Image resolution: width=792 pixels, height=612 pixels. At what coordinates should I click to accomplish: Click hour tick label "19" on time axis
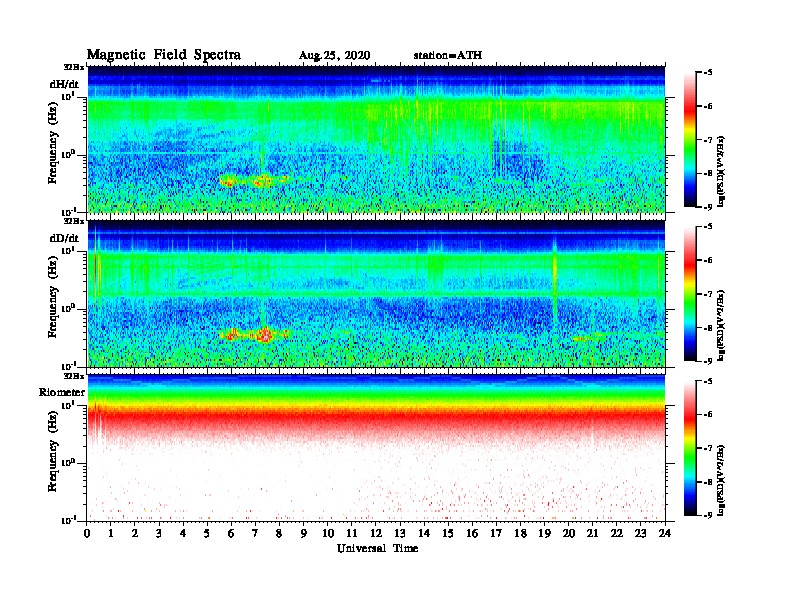(544, 533)
